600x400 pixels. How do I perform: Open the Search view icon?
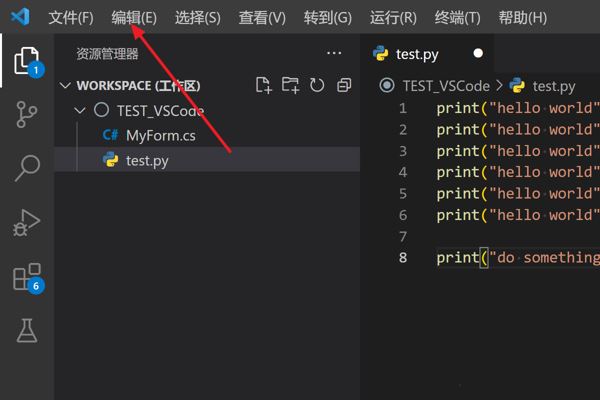click(x=26, y=168)
